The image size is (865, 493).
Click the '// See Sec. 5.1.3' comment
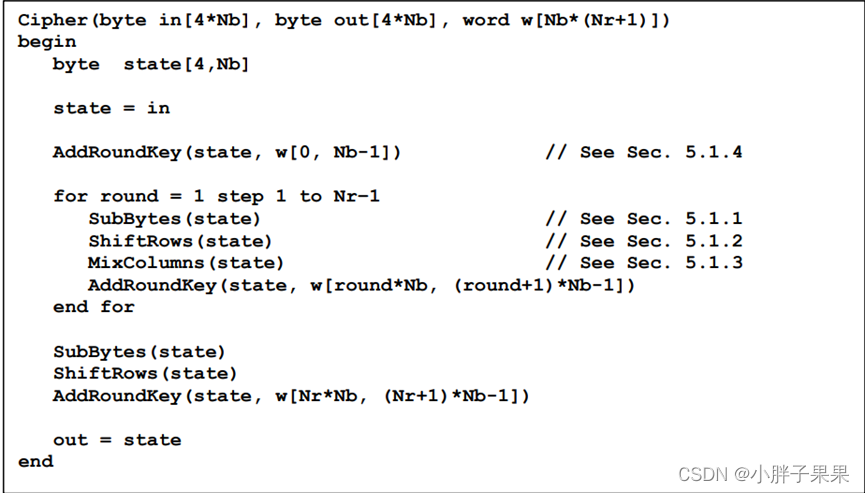644,262
